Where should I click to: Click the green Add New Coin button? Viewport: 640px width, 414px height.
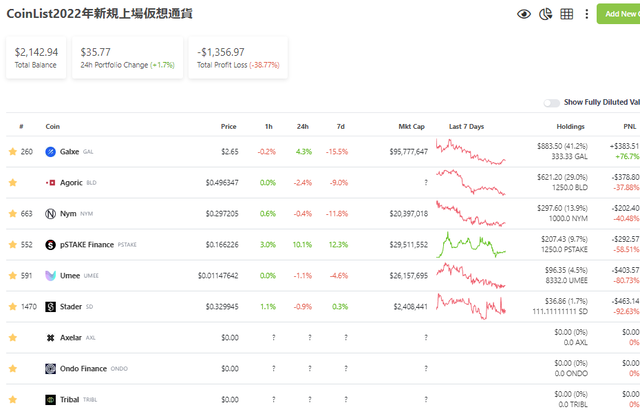618,14
